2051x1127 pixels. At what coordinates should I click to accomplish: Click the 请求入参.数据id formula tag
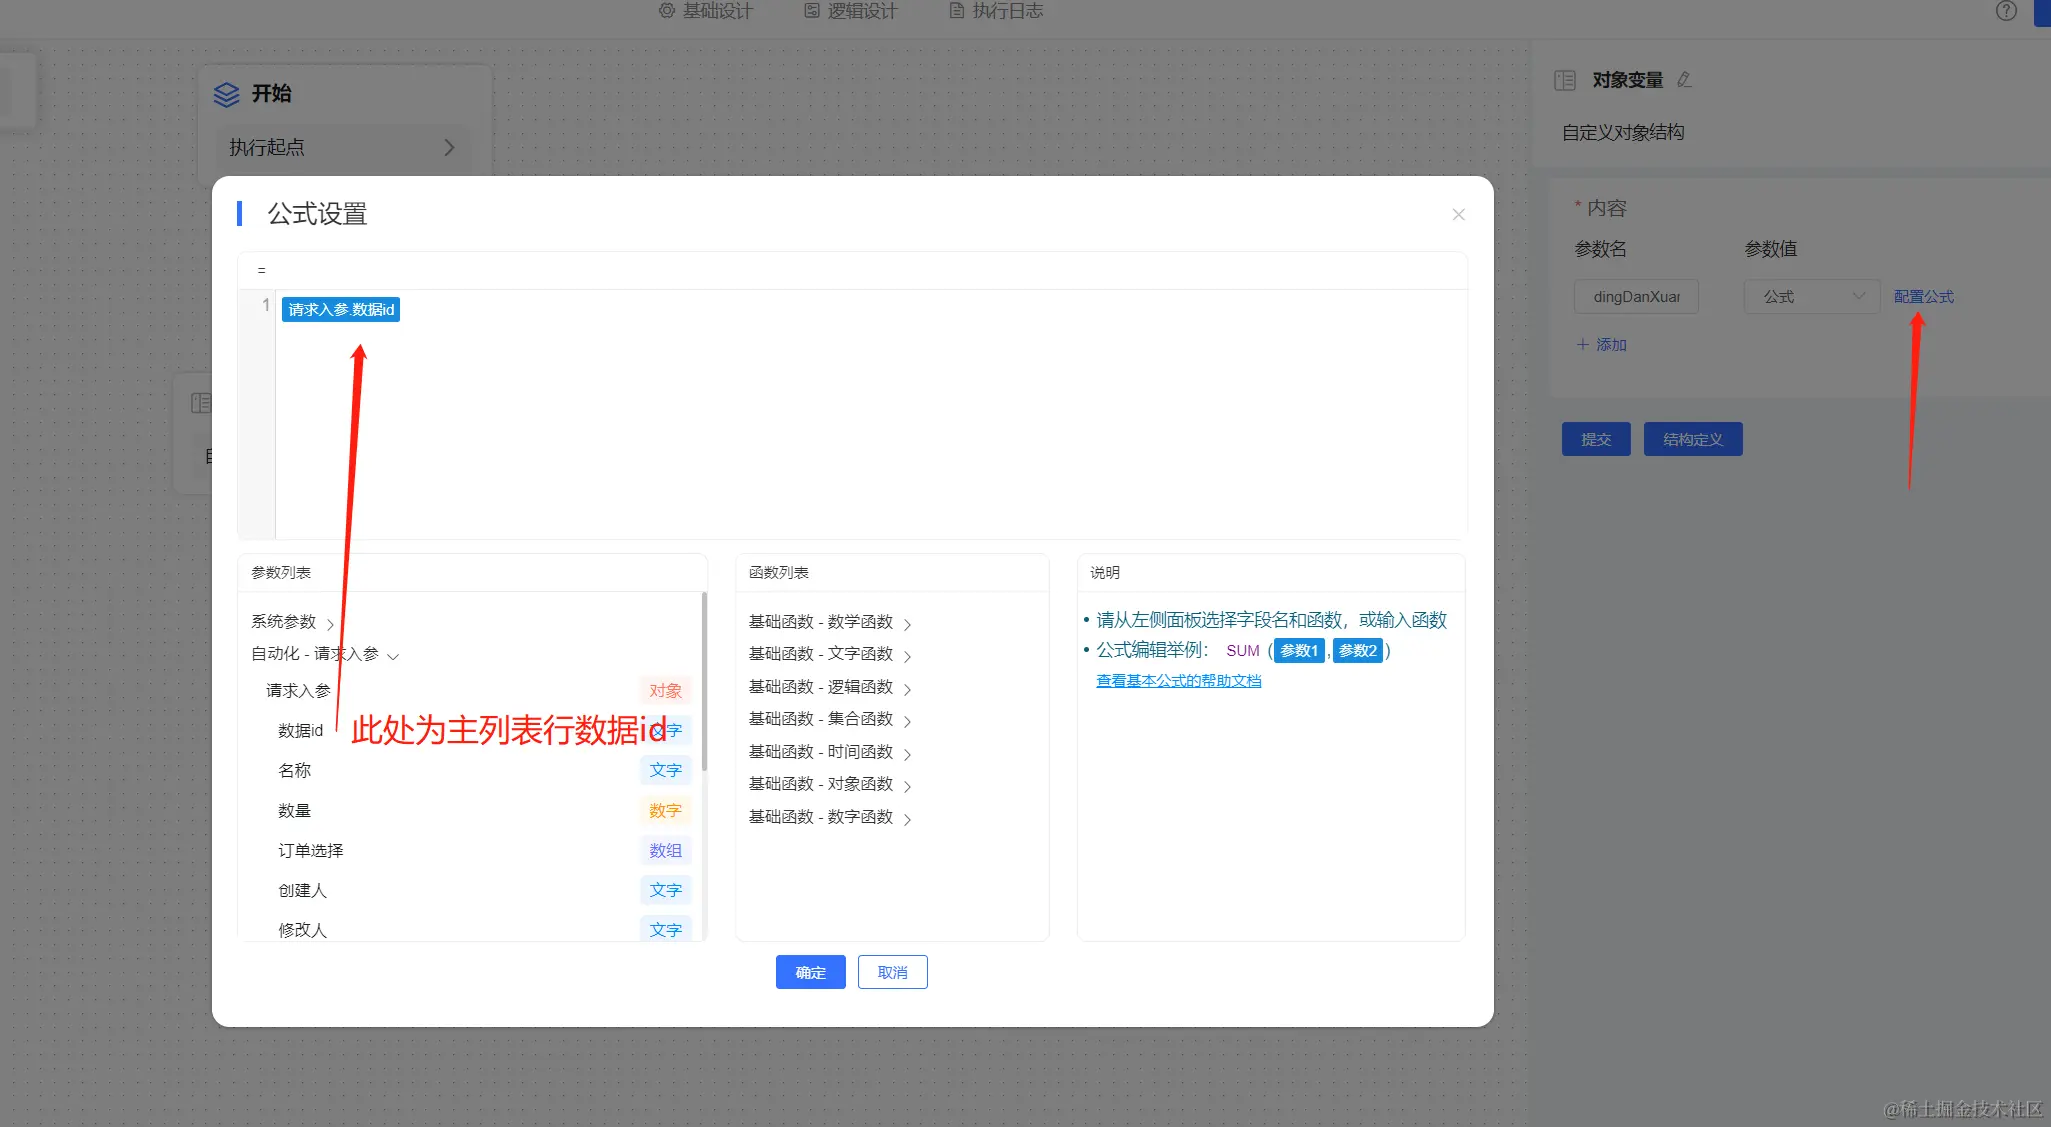pos(341,310)
